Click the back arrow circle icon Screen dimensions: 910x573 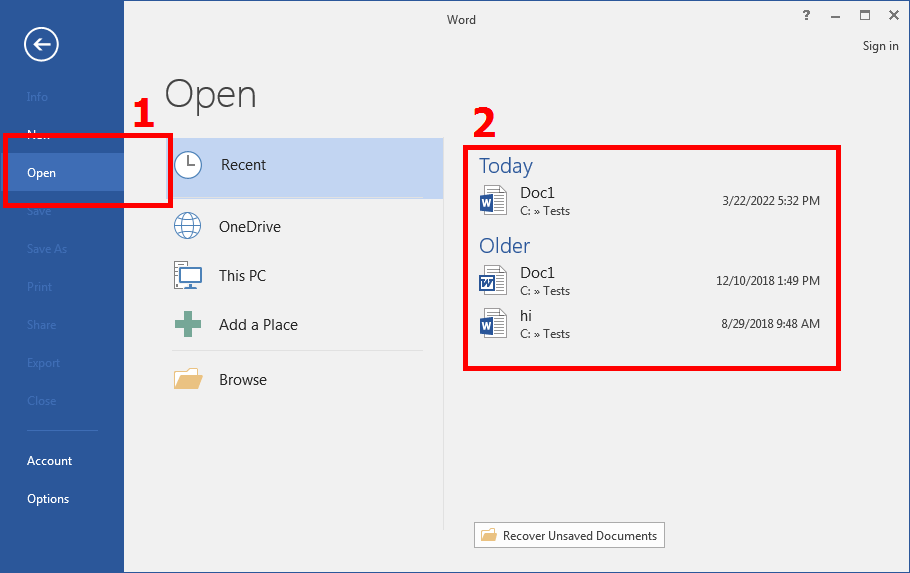click(42, 44)
